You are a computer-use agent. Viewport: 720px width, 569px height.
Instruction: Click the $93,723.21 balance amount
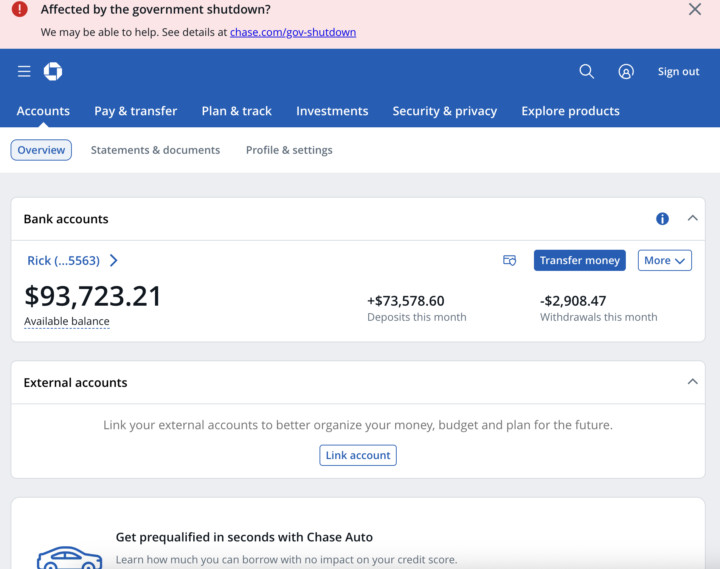(92, 296)
